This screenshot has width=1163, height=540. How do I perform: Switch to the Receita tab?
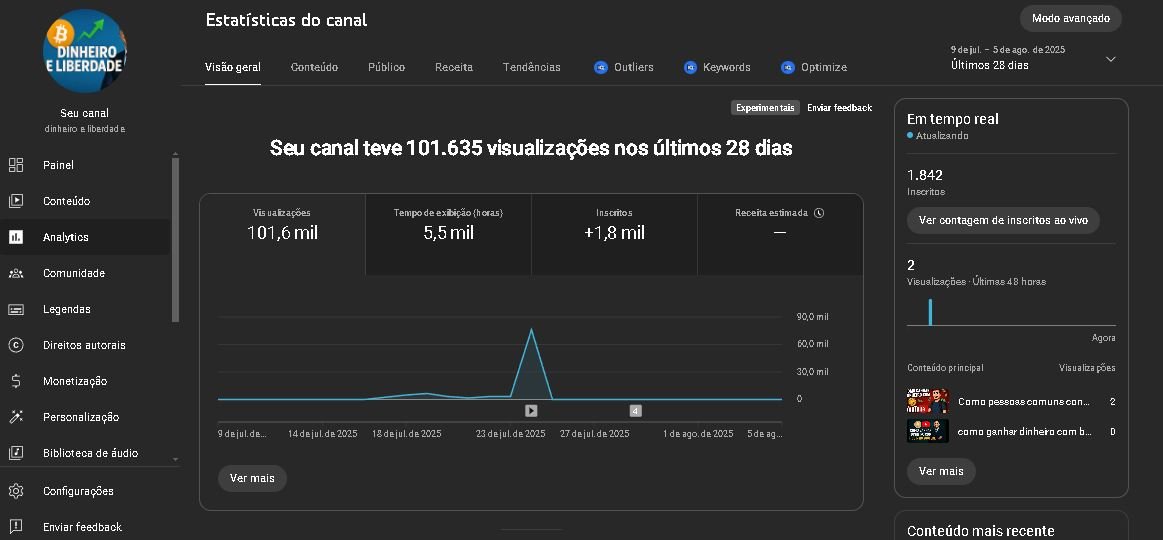(x=454, y=68)
